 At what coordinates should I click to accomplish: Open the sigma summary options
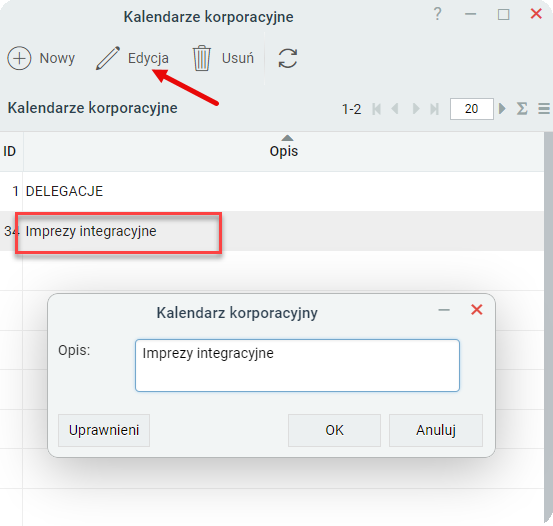point(522,108)
